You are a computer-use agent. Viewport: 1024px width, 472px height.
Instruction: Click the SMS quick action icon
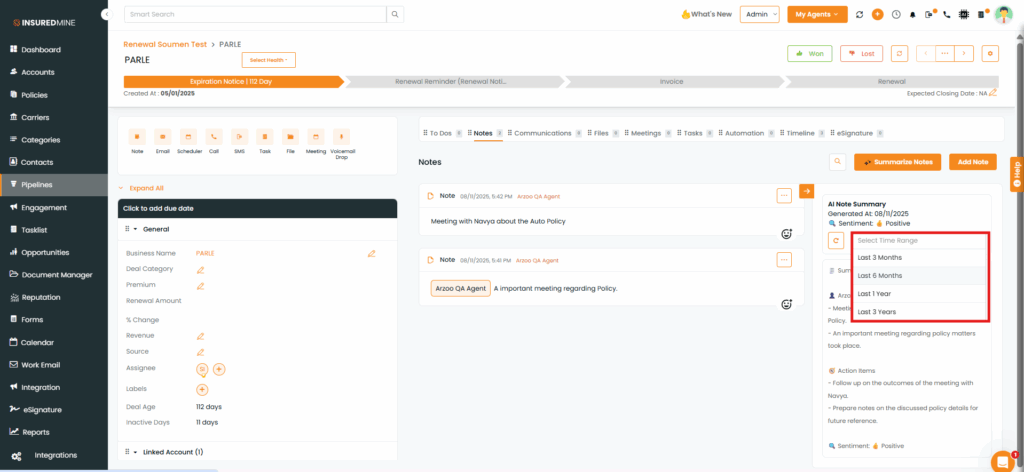[x=240, y=136]
